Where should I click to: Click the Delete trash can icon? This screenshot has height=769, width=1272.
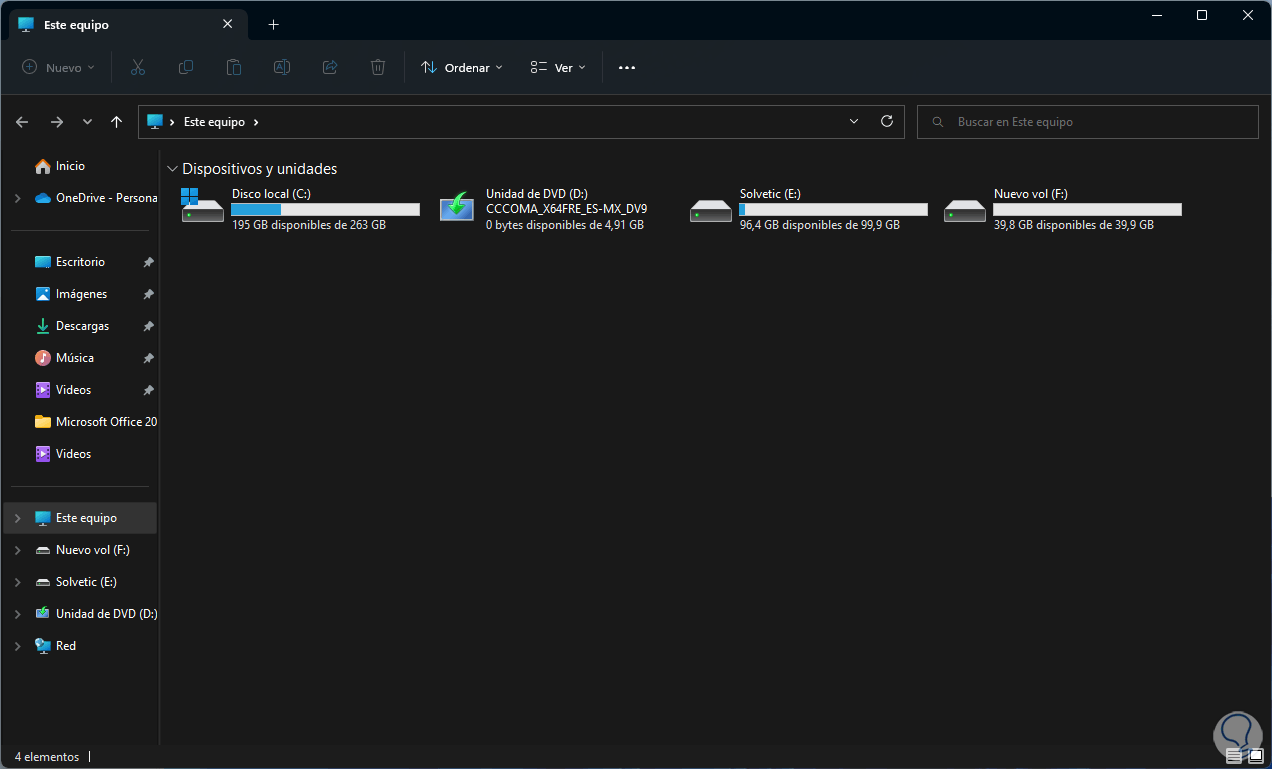click(378, 67)
